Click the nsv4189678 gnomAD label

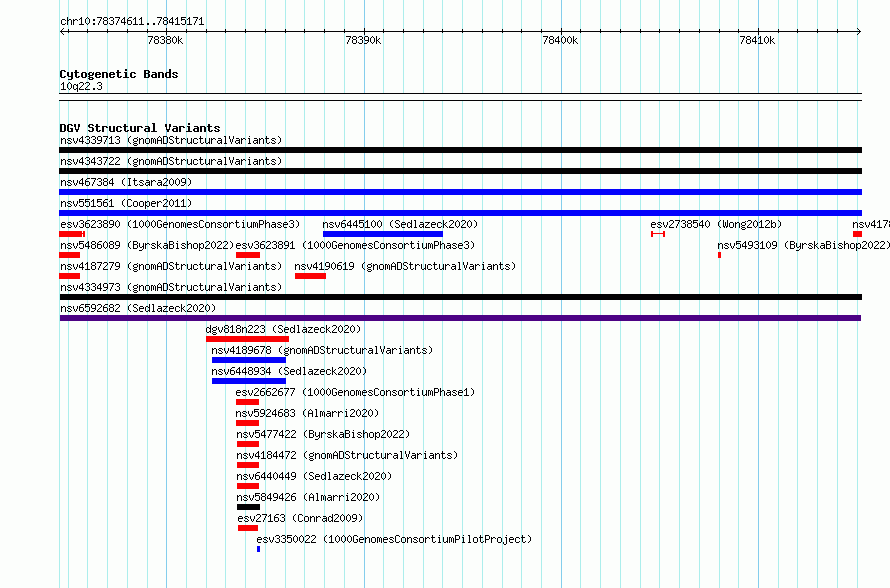pos(322,350)
